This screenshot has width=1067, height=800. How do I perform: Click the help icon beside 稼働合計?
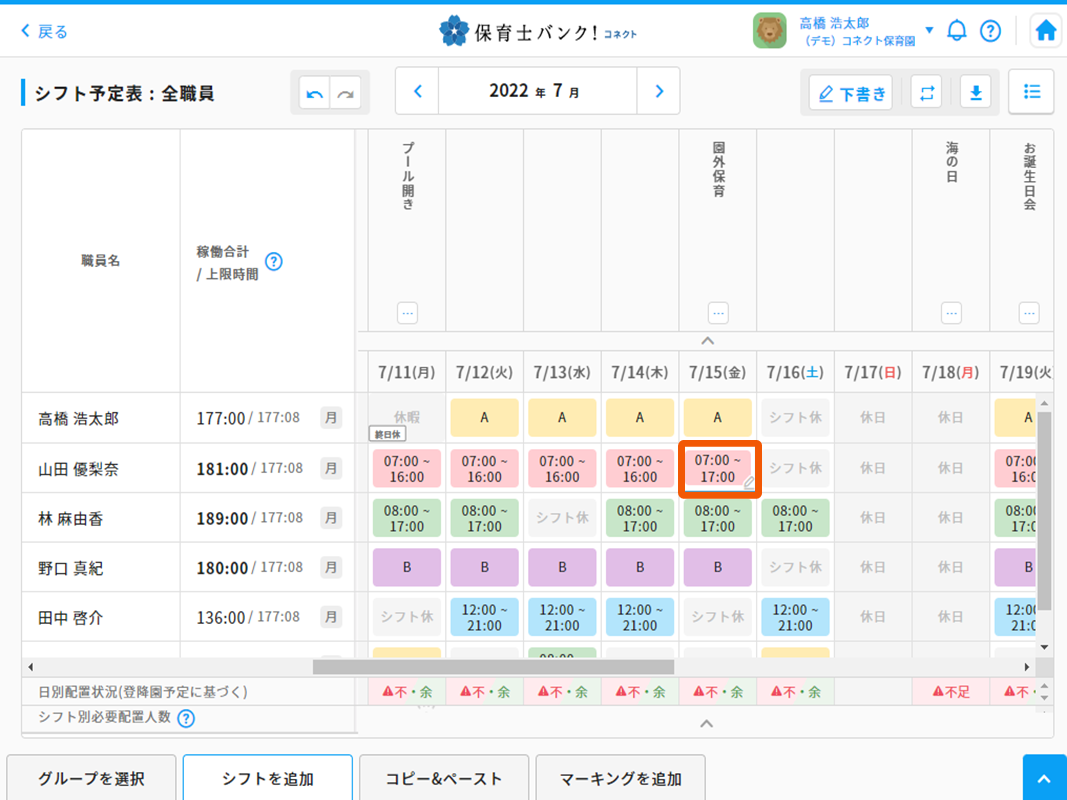pos(273,262)
